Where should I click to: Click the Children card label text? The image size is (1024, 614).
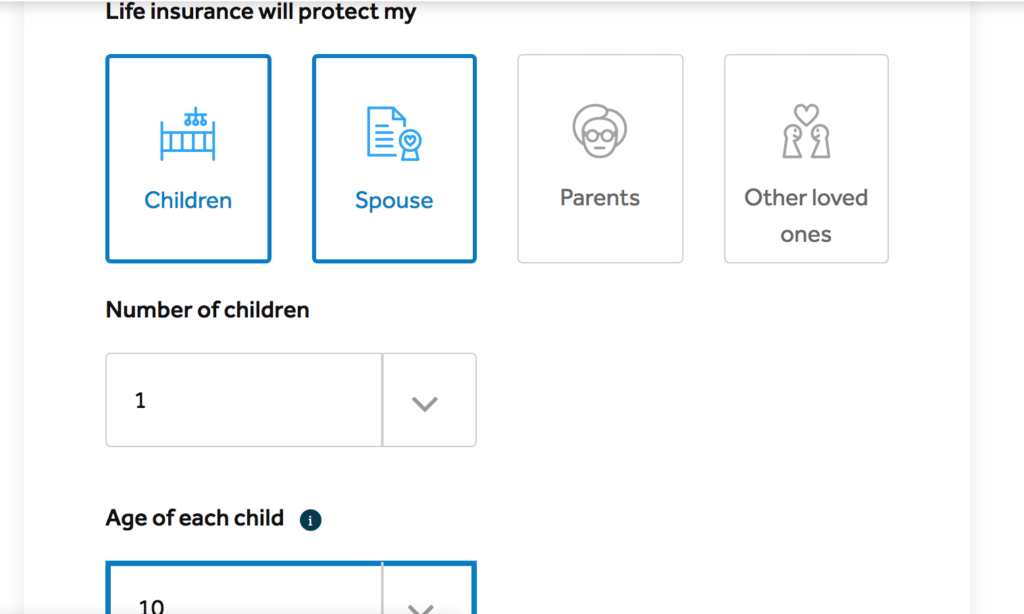coord(188,200)
